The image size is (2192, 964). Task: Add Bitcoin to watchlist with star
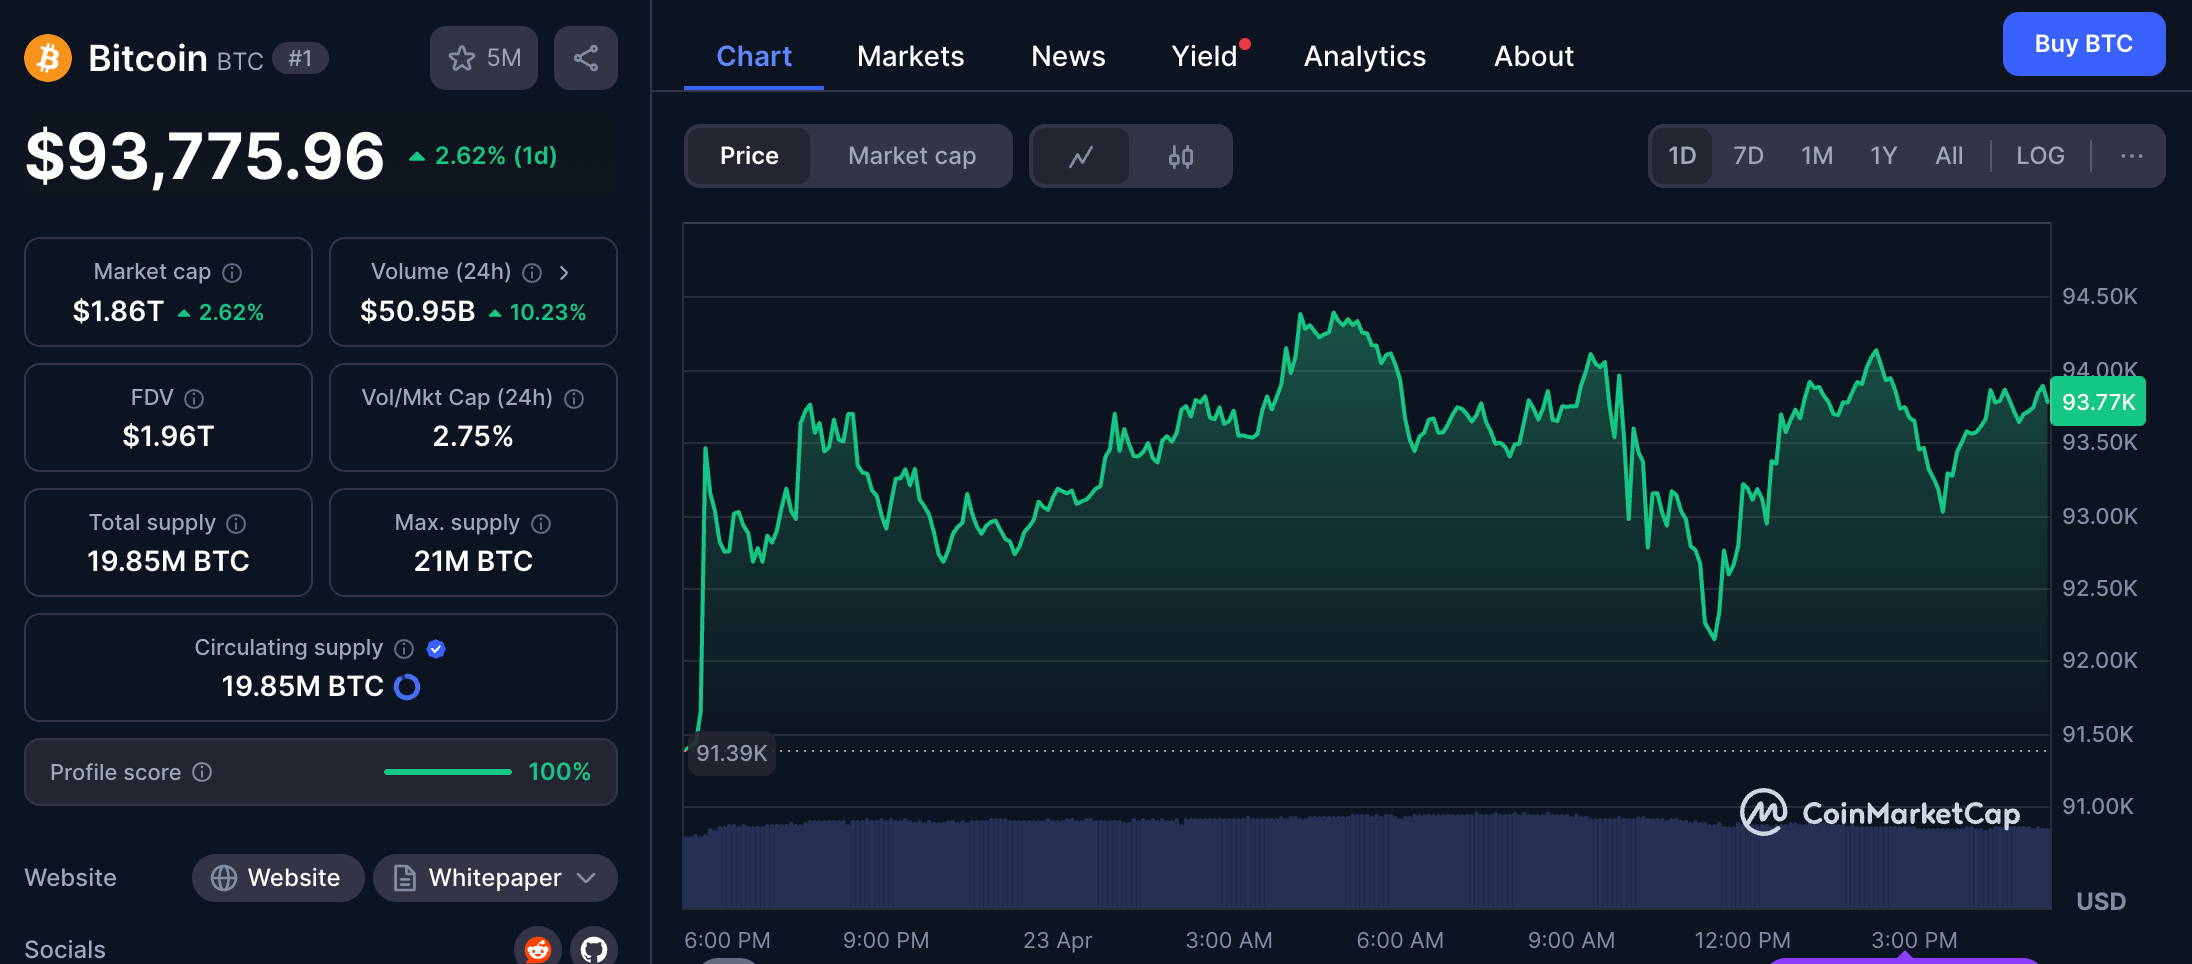point(484,58)
